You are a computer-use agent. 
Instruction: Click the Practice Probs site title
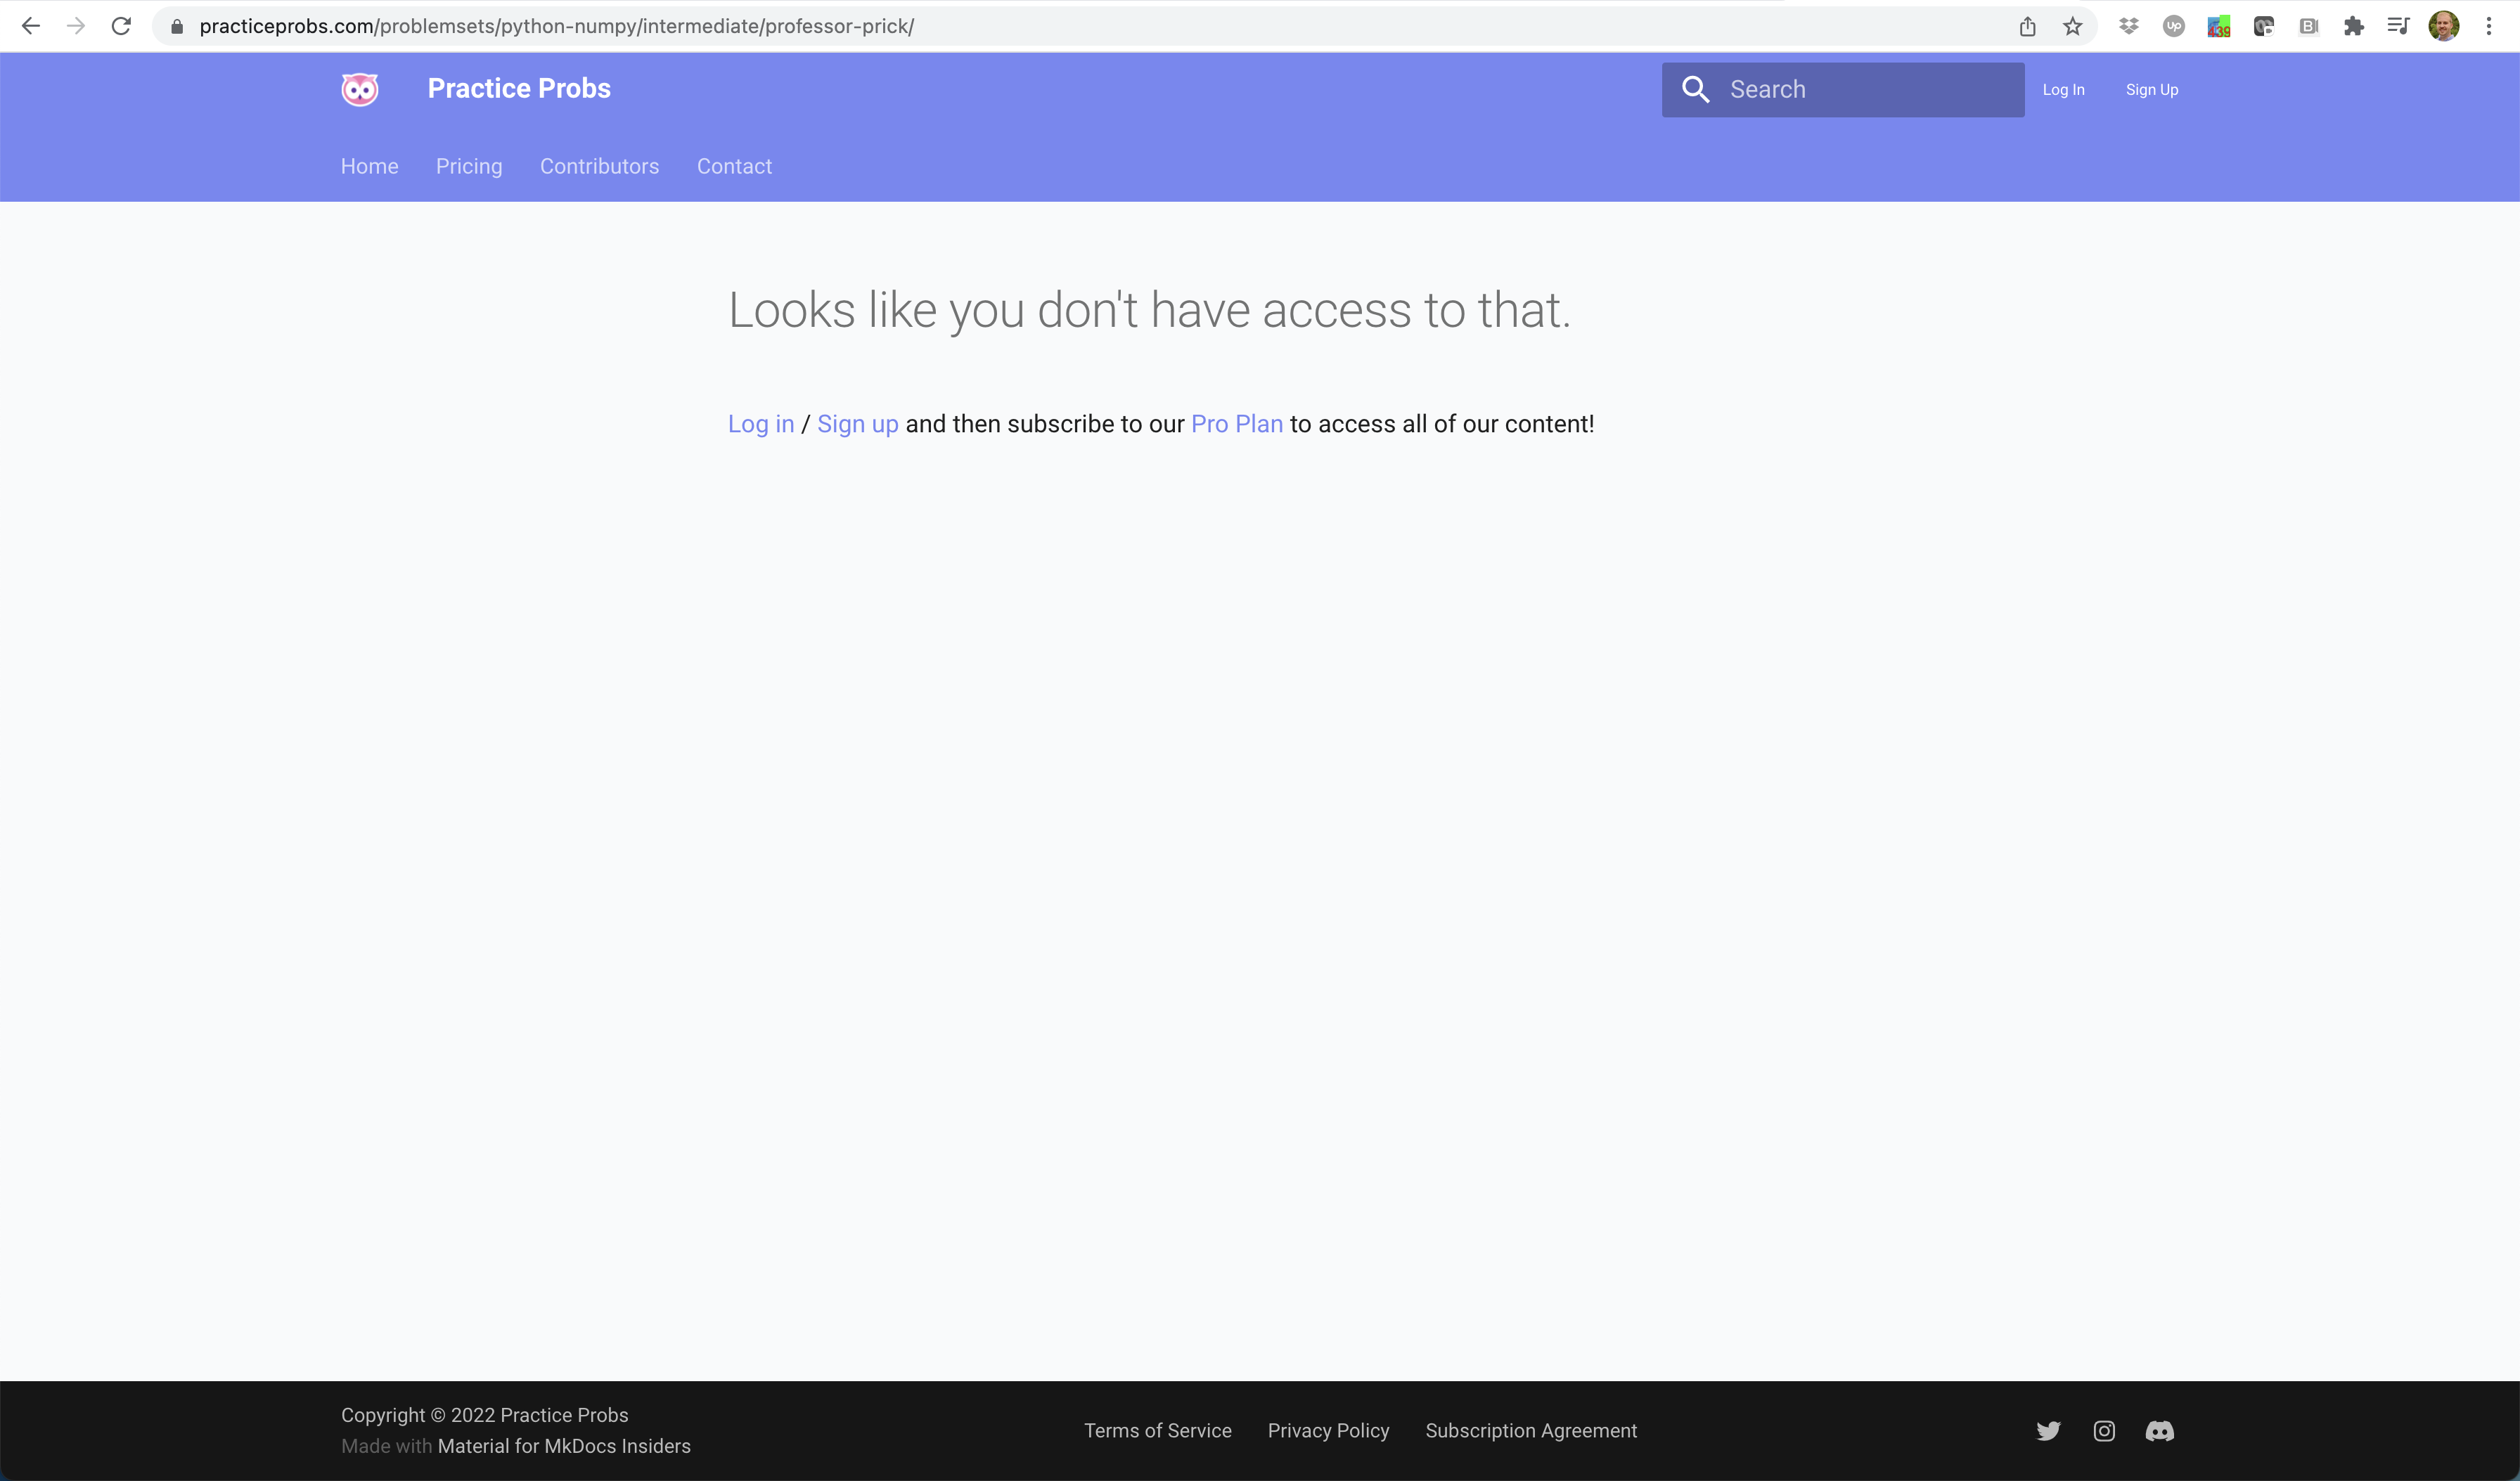tap(519, 89)
